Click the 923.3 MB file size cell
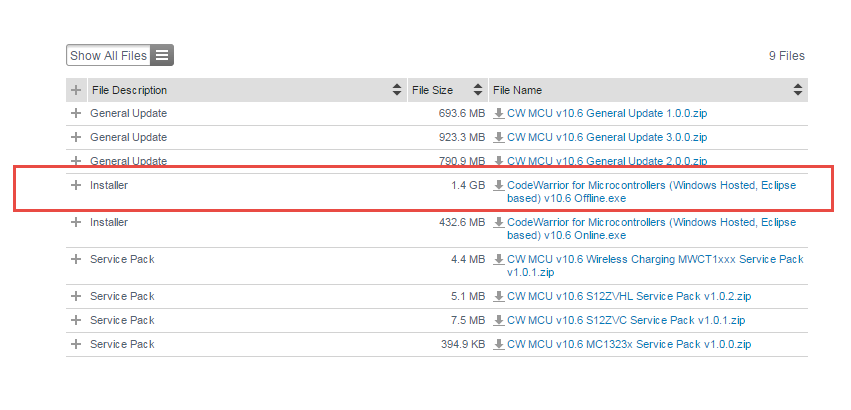The image size is (851, 410). tap(462, 137)
